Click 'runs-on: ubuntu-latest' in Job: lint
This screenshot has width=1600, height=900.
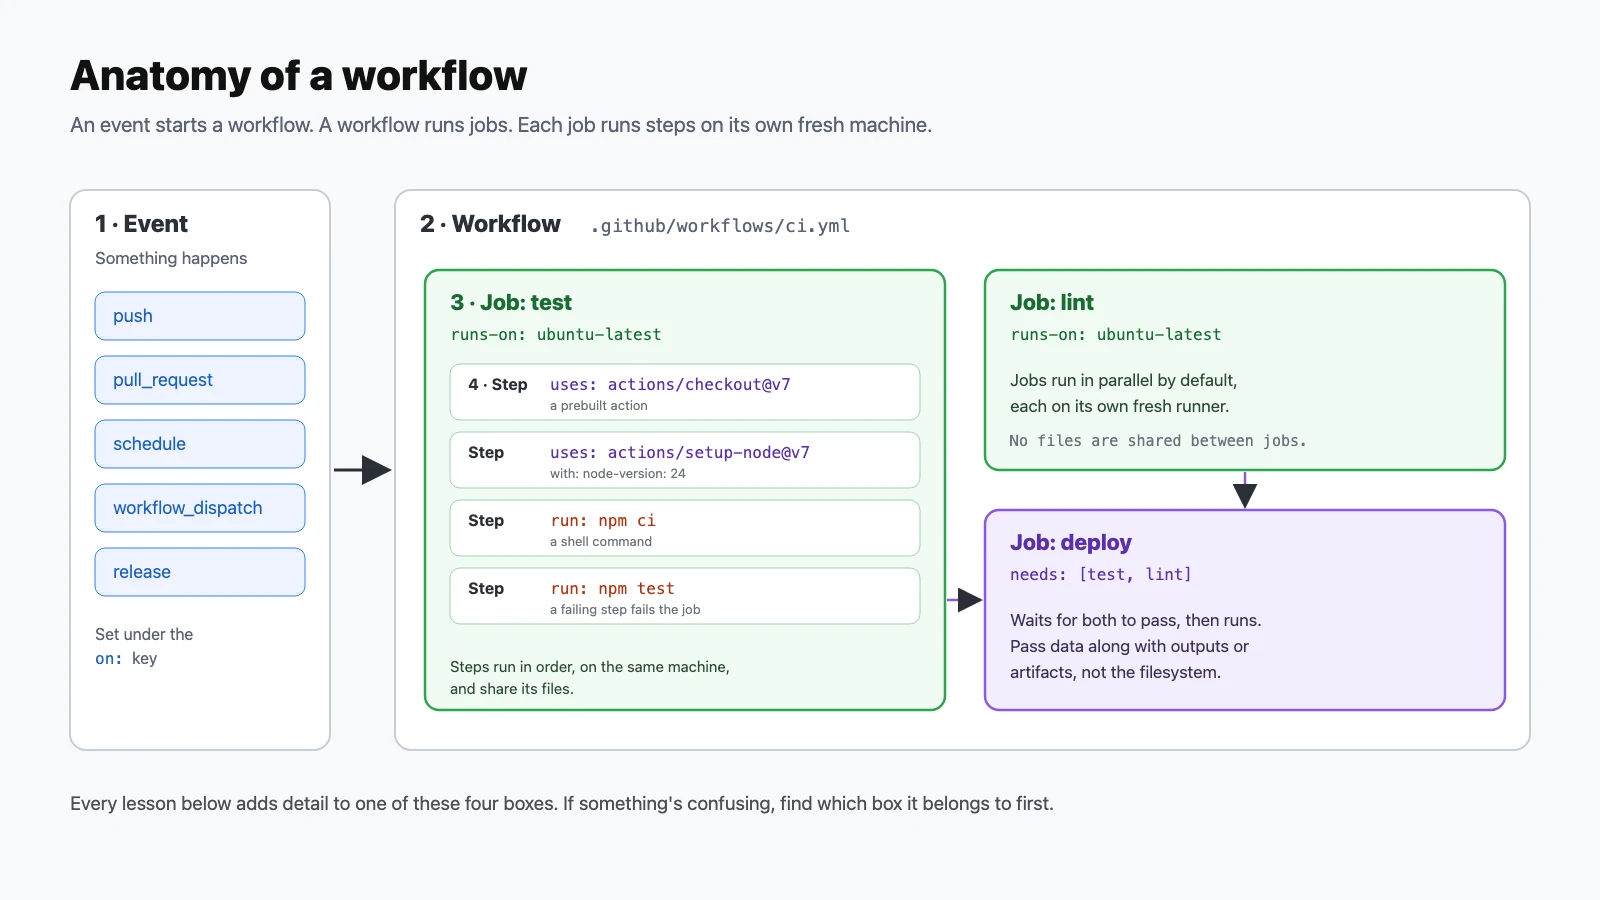pos(1116,334)
